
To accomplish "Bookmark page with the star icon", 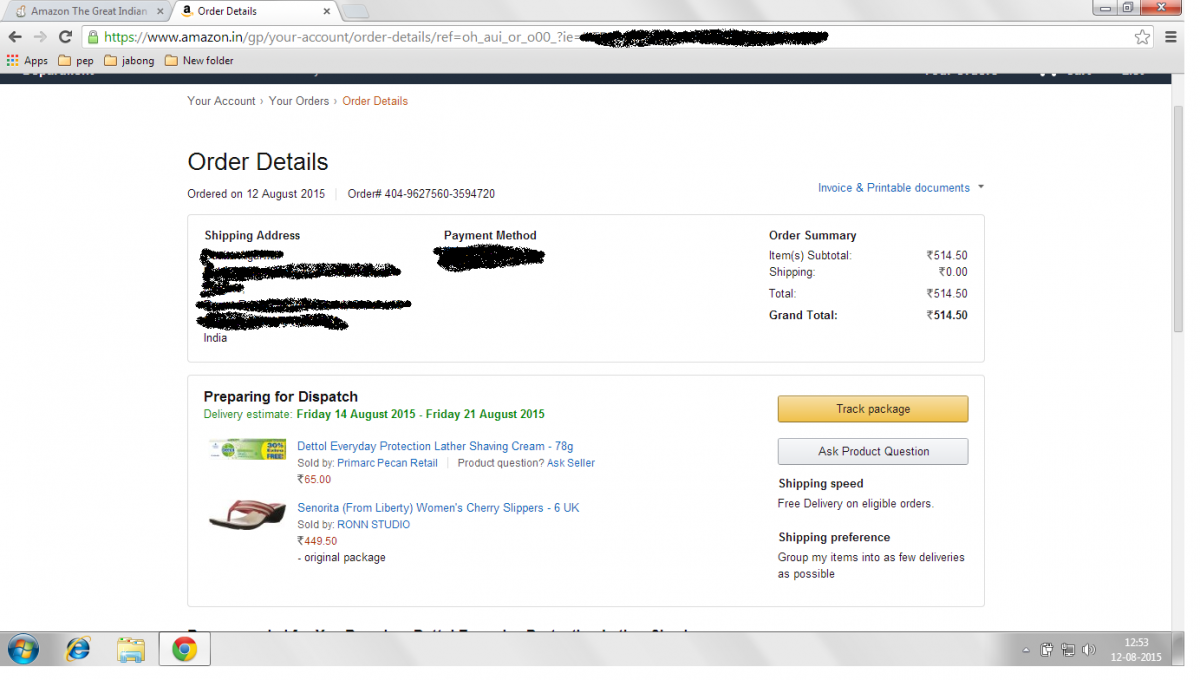I will [1142, 37].
